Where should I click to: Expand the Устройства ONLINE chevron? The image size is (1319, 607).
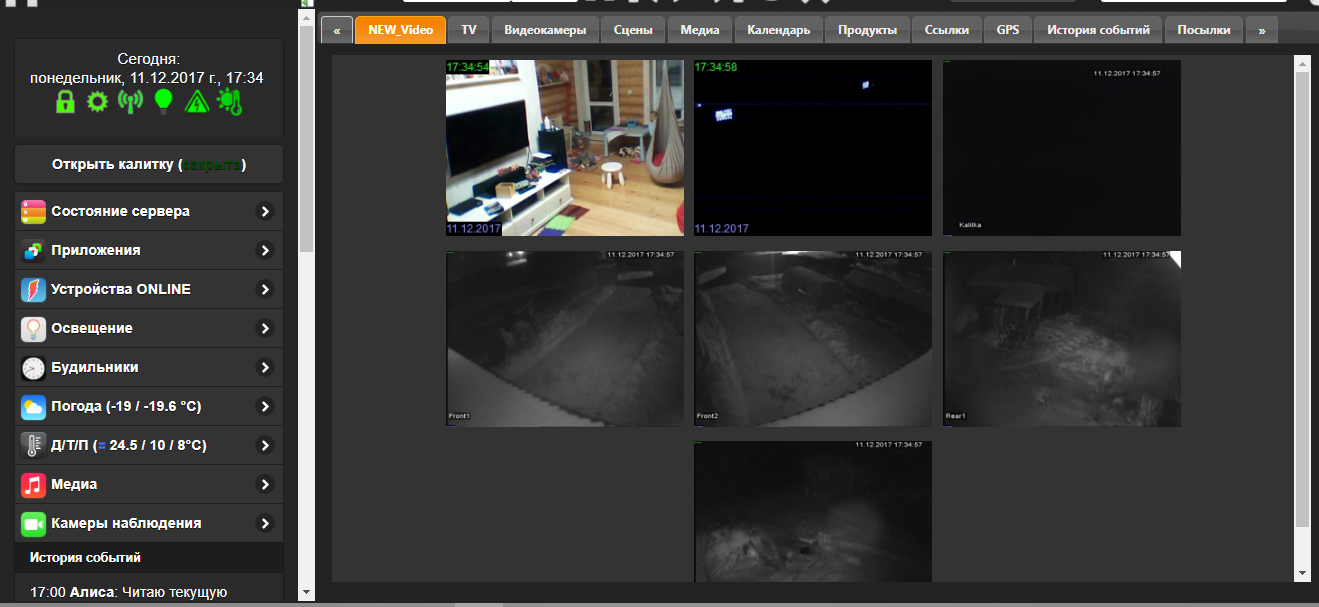point(265,290)
